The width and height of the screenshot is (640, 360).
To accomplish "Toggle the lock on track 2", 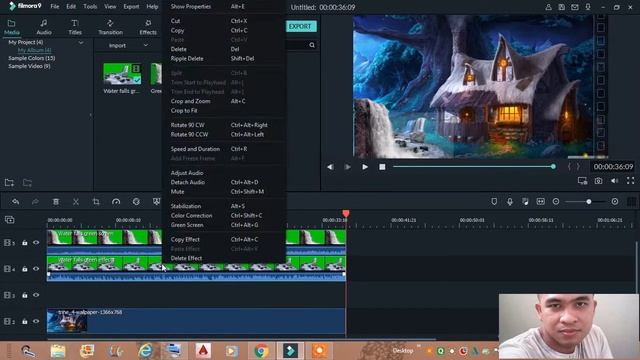I will pos(24,322).
